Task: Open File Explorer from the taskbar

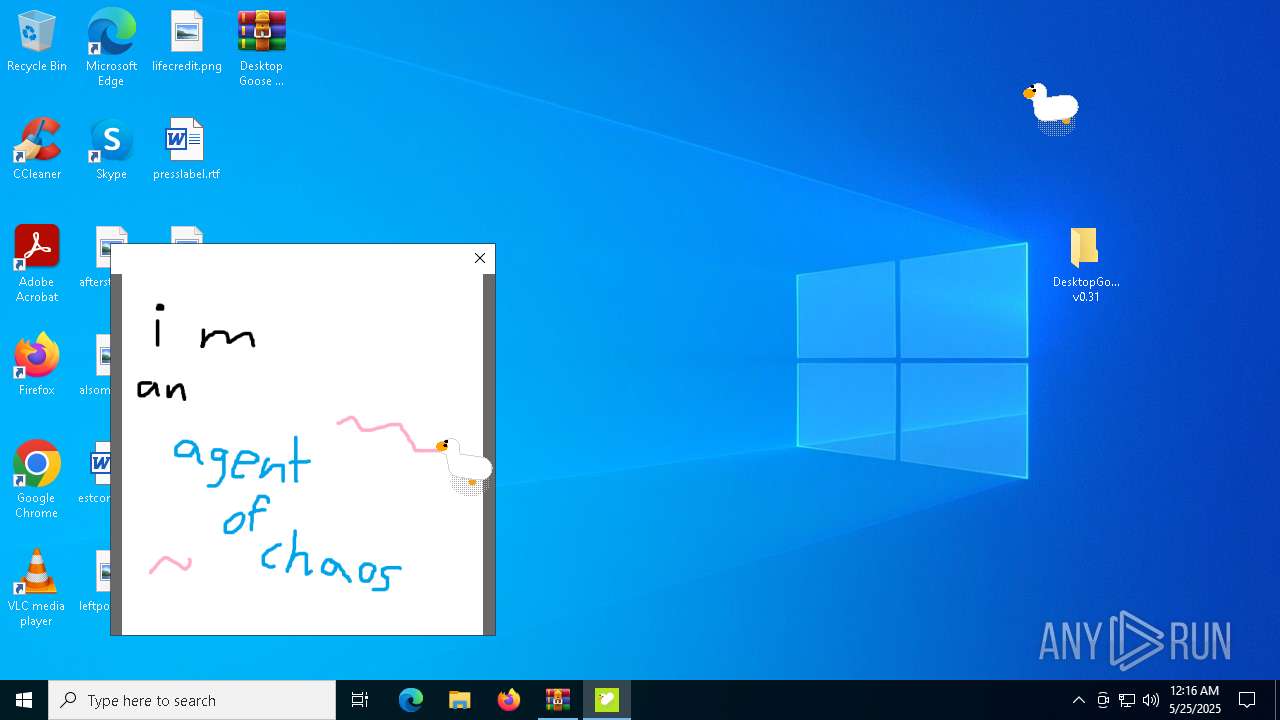Action: pos(460,700)
